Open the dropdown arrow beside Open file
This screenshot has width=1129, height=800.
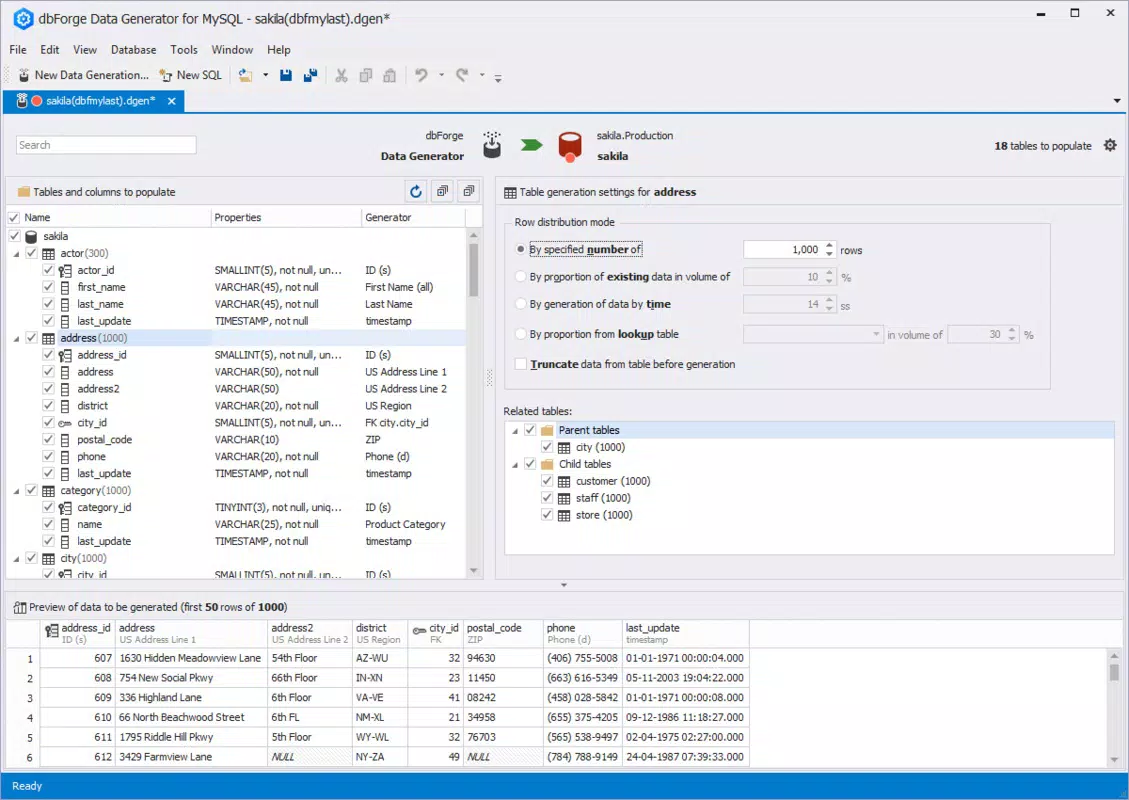click(265, 75)
